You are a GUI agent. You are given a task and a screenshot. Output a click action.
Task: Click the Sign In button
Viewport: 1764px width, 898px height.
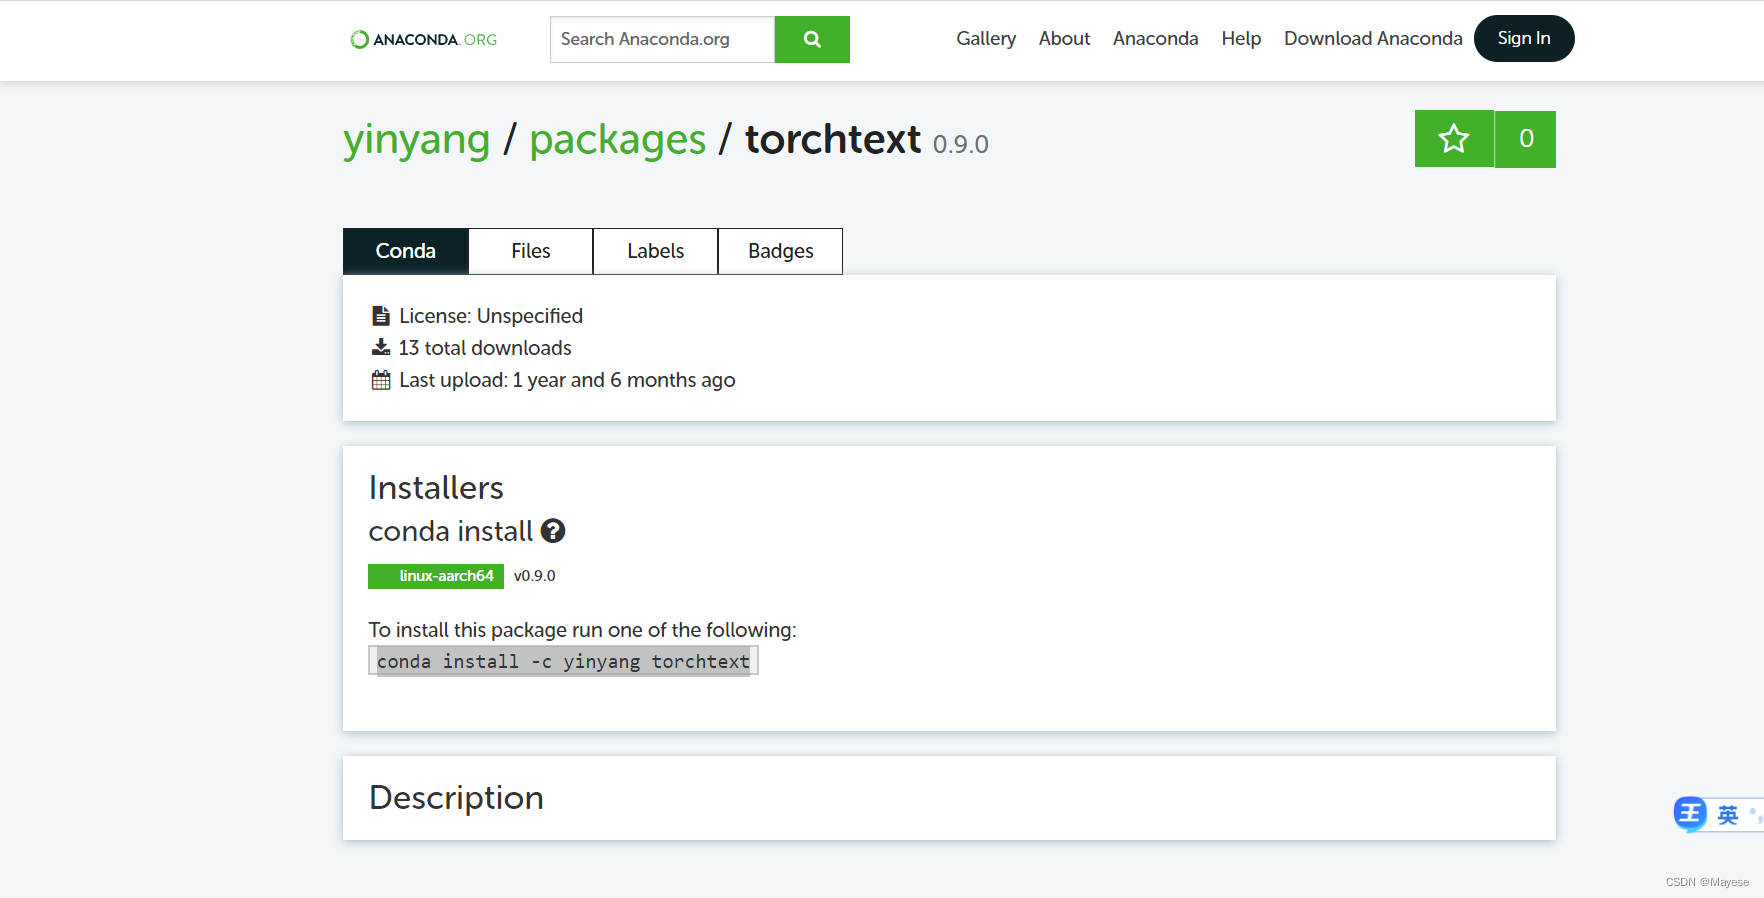[1524, 38]
